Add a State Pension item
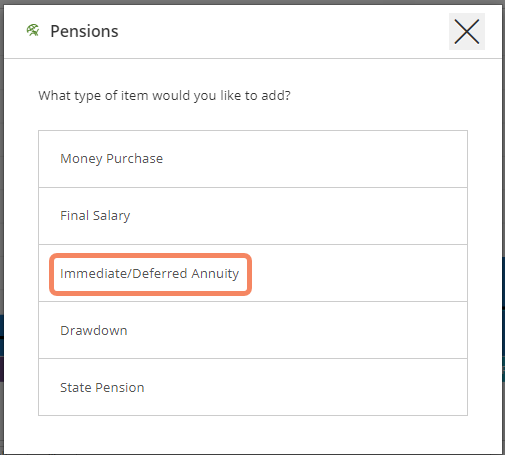Image resolution: width=505 pixels, height=455 pixels. (x=253, y=387)
